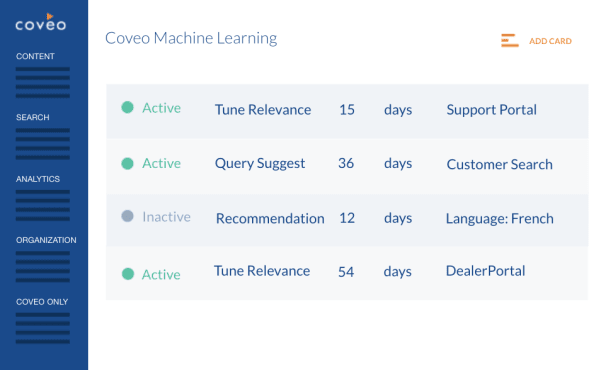Viewport: 601px width, 370px height.
Task: Open the Customer Search model link
Action: coord(499,164)
